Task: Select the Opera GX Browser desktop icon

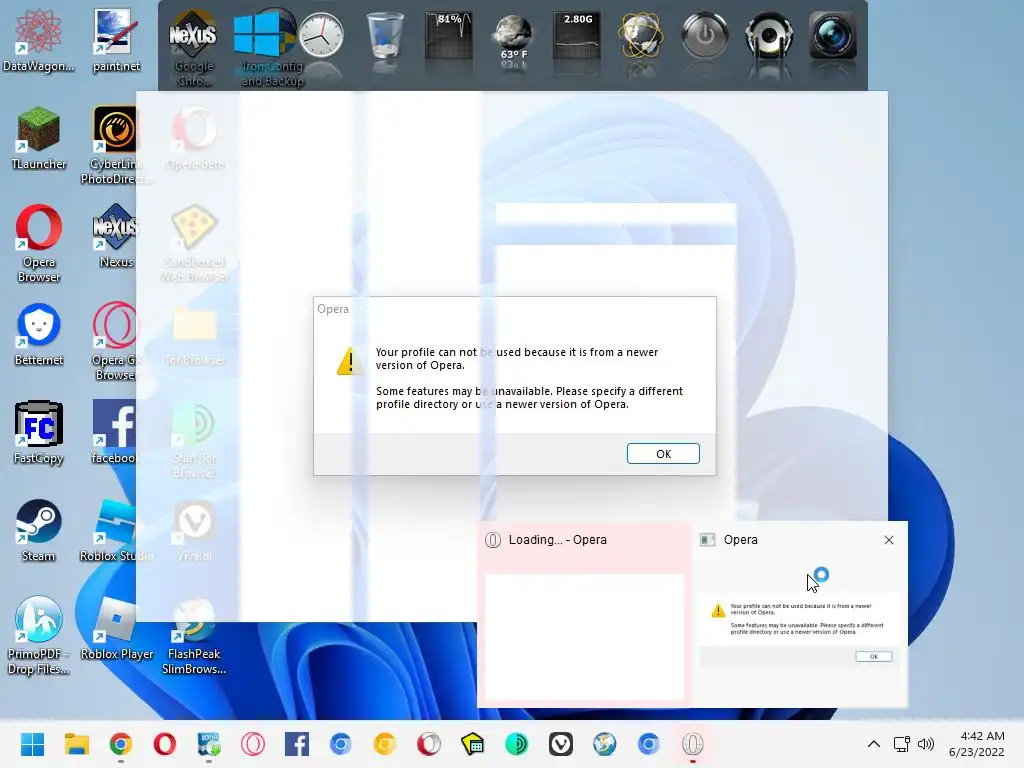Action: 115,342
